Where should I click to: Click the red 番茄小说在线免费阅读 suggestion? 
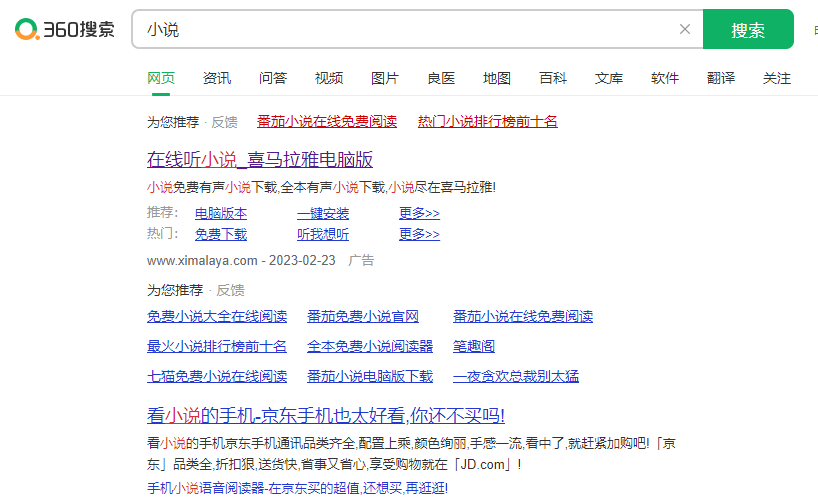pos(327,122)
